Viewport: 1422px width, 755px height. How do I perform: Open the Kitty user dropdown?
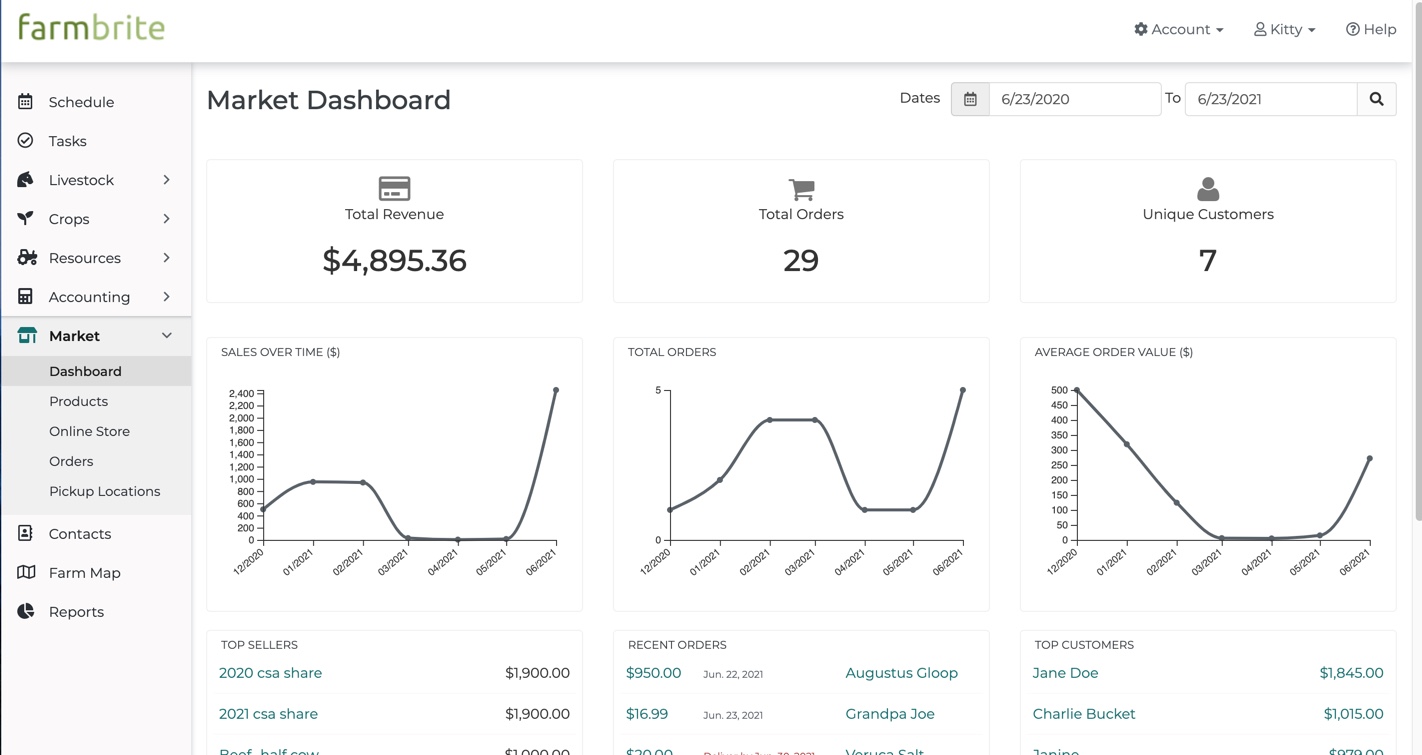(1284, 30)
